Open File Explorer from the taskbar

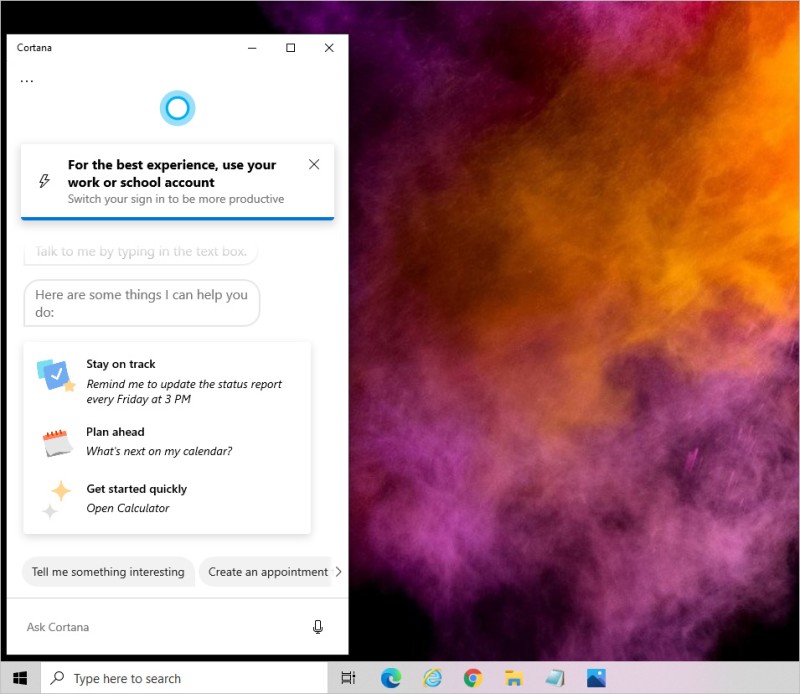[x=514, y=678]
